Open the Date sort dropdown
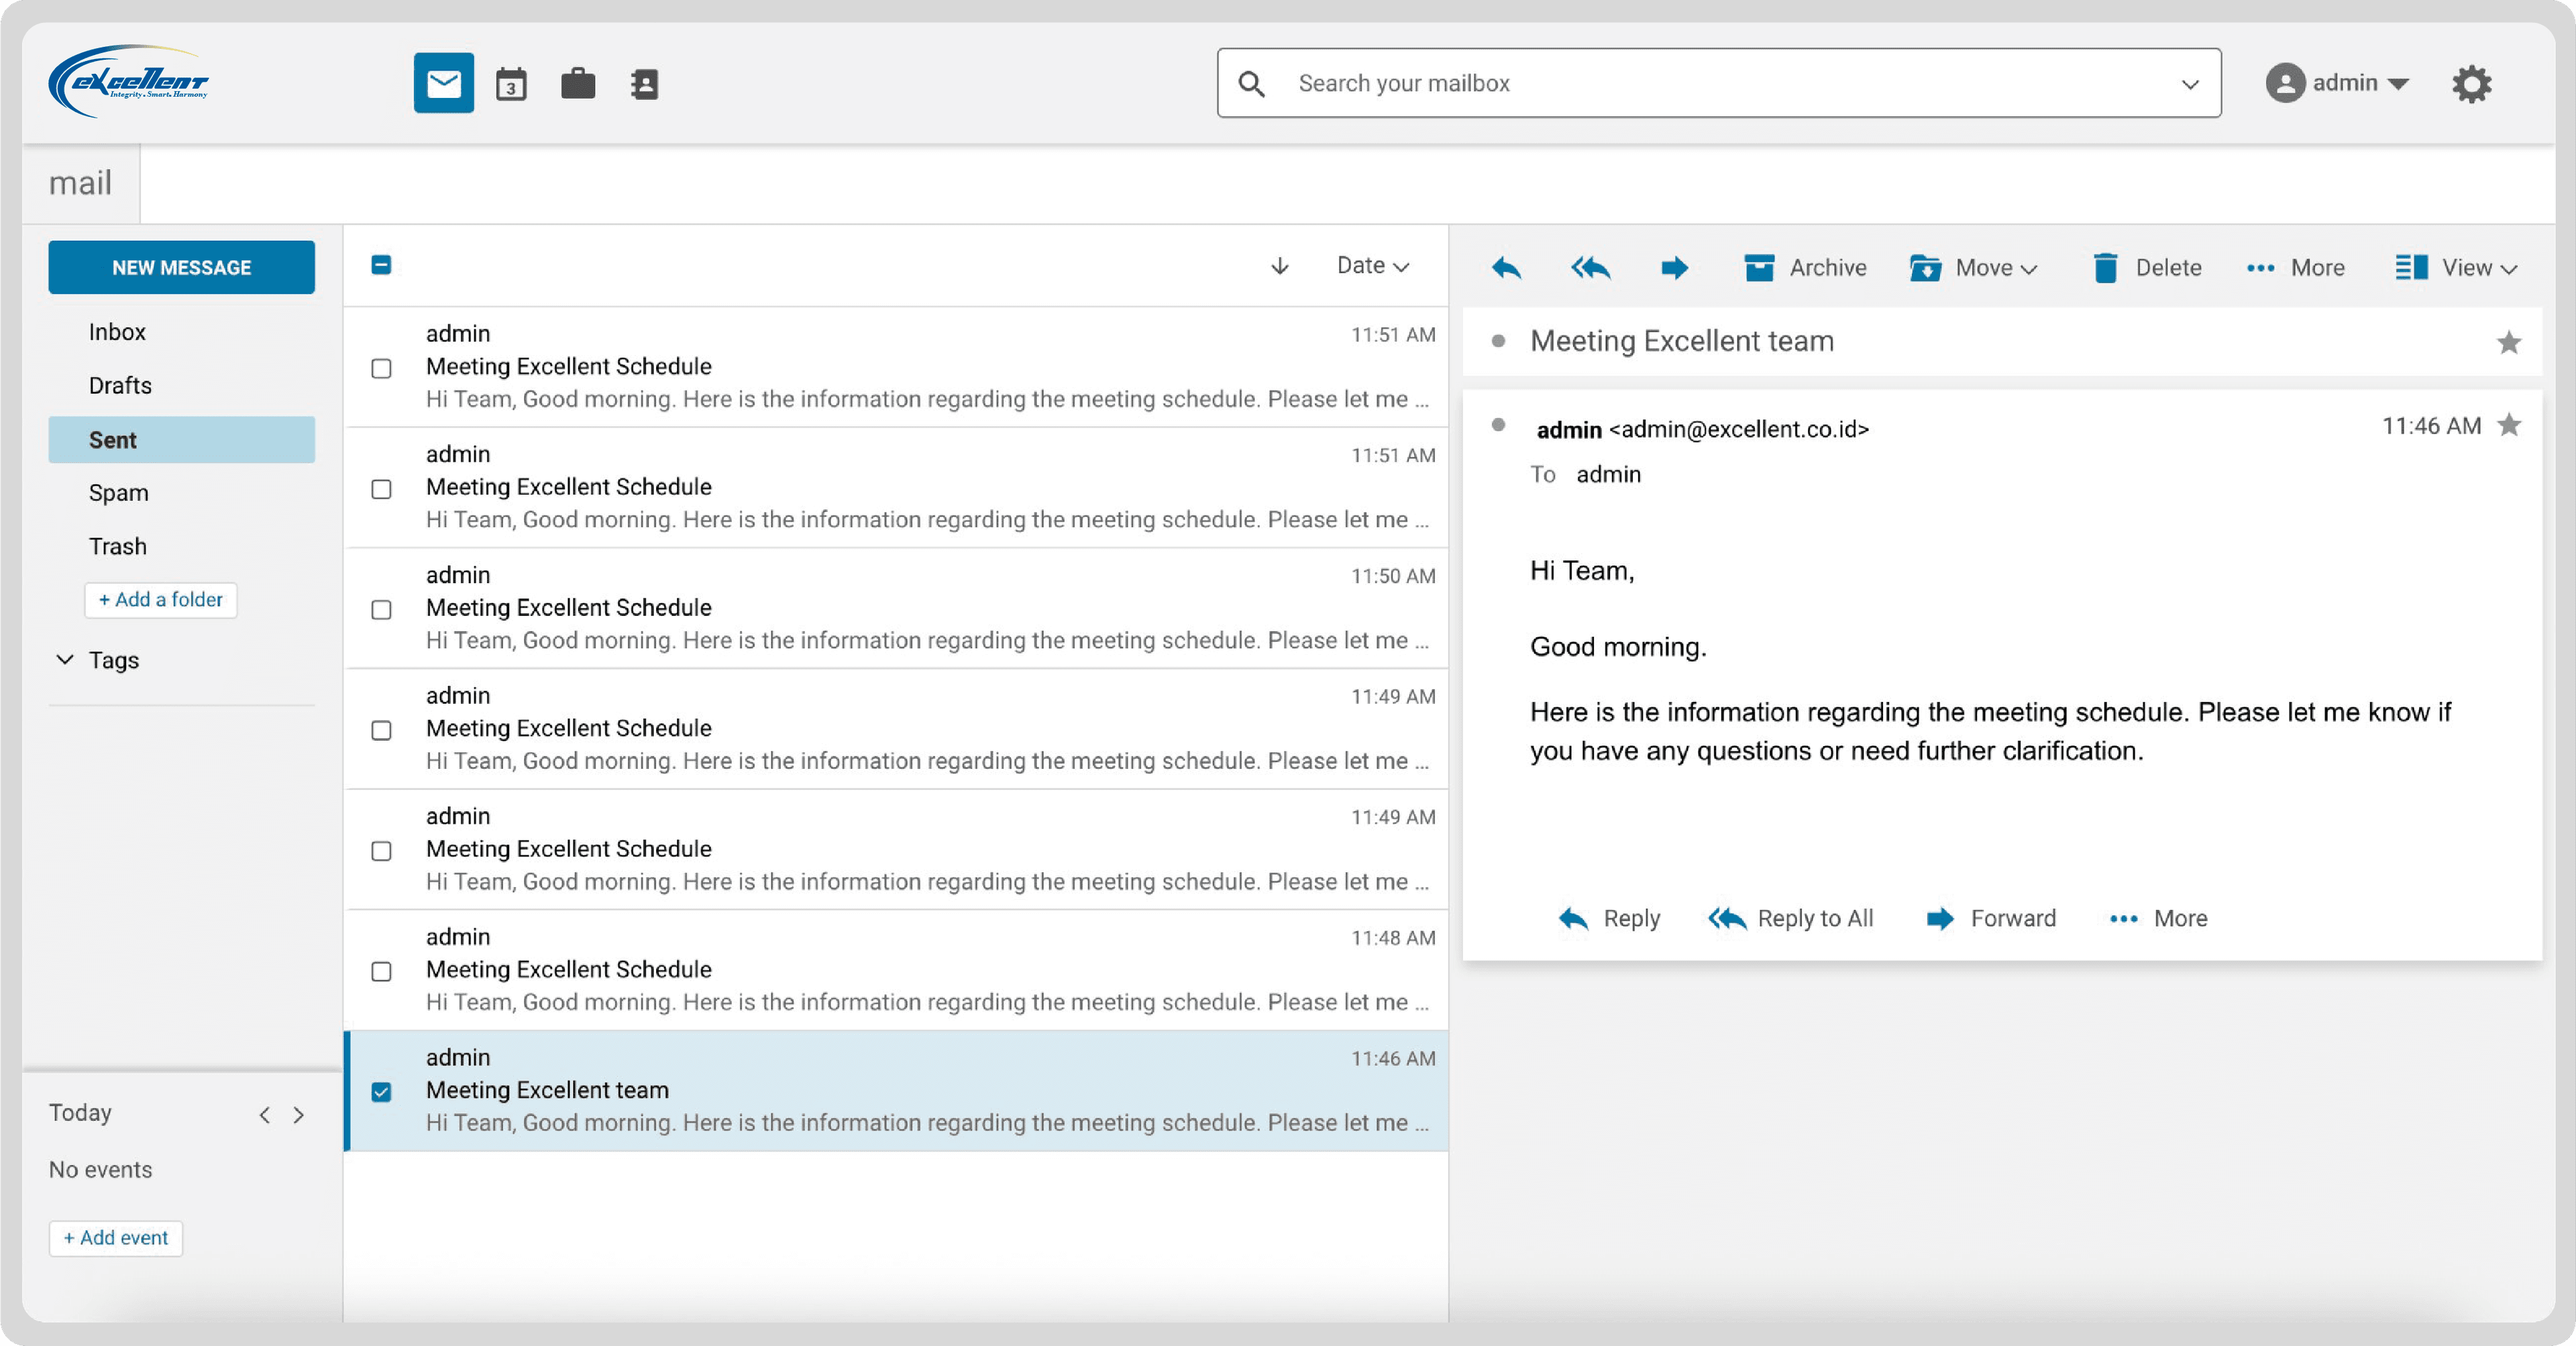Screen dimensions: 2576x1346 (x=1372, y=266)
